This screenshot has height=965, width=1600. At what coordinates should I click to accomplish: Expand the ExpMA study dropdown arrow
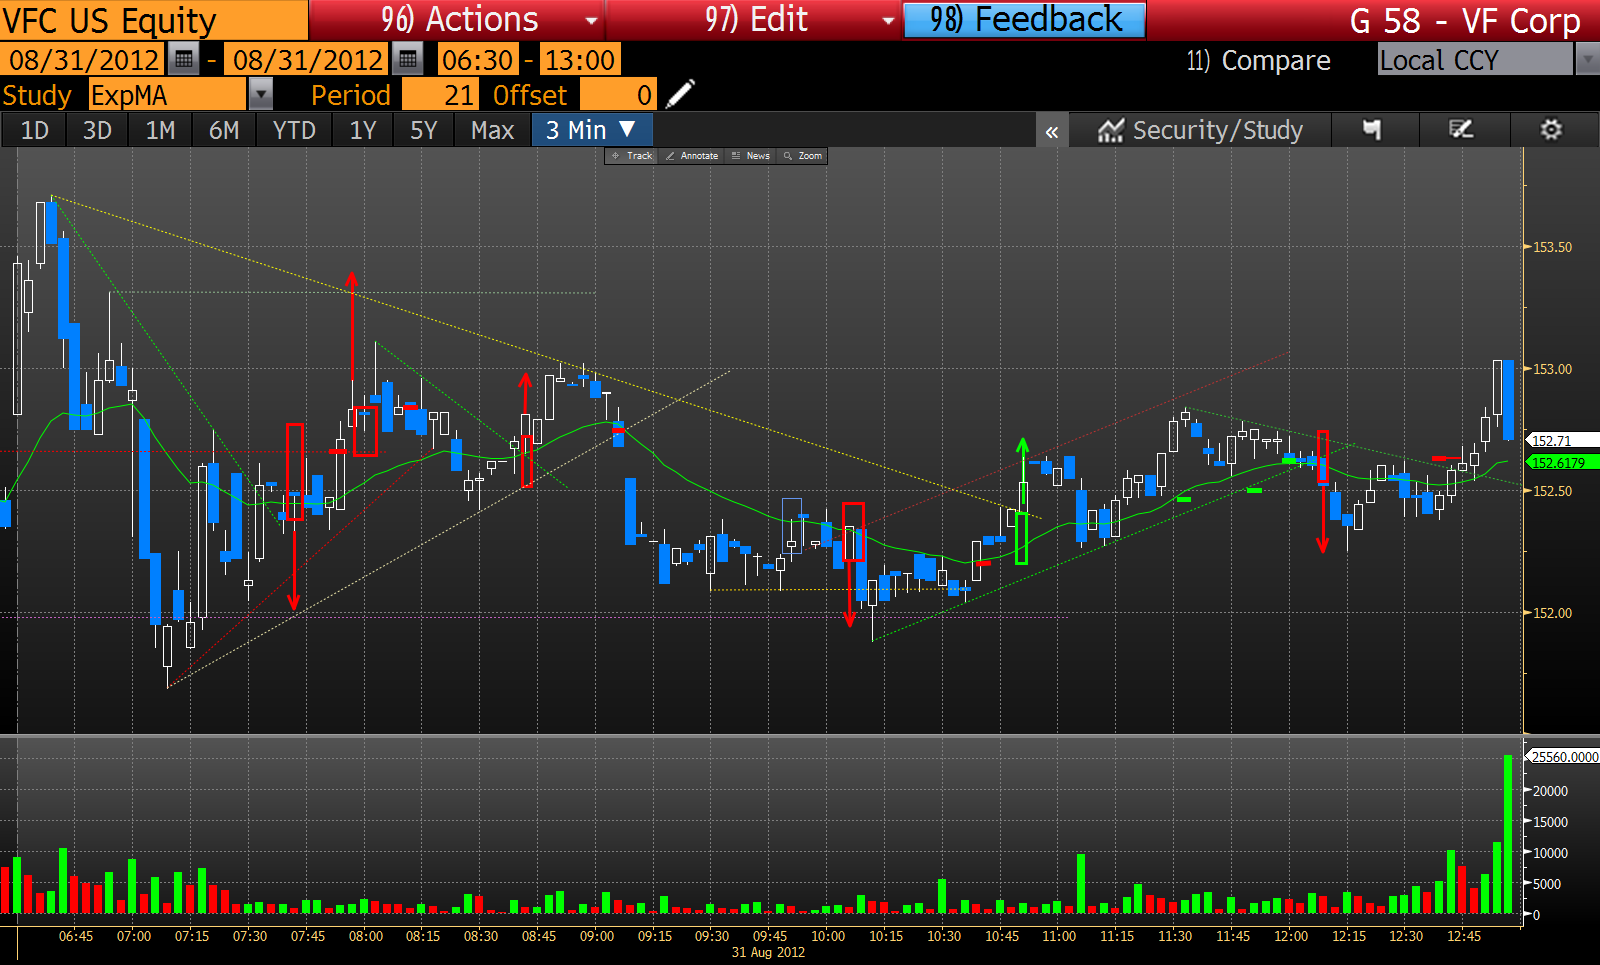(x=260, y=95)
